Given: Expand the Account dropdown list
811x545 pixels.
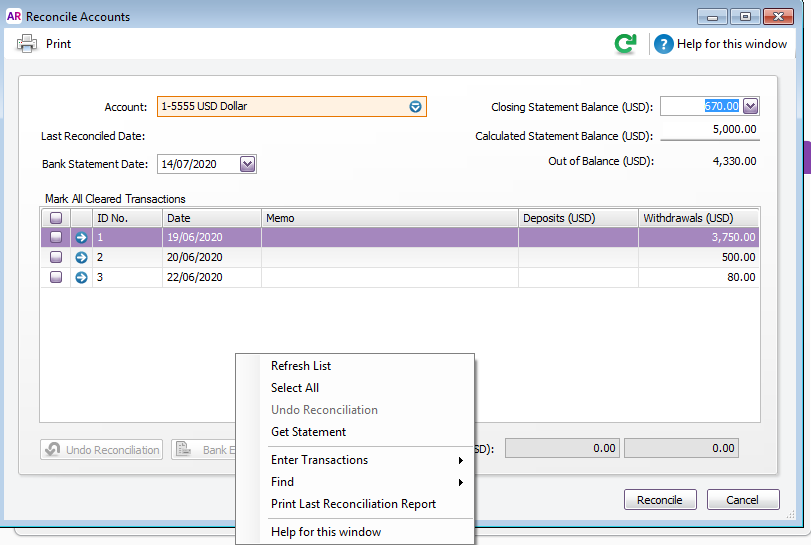Looking at the screenshot, I should click(x=416, y=106).
